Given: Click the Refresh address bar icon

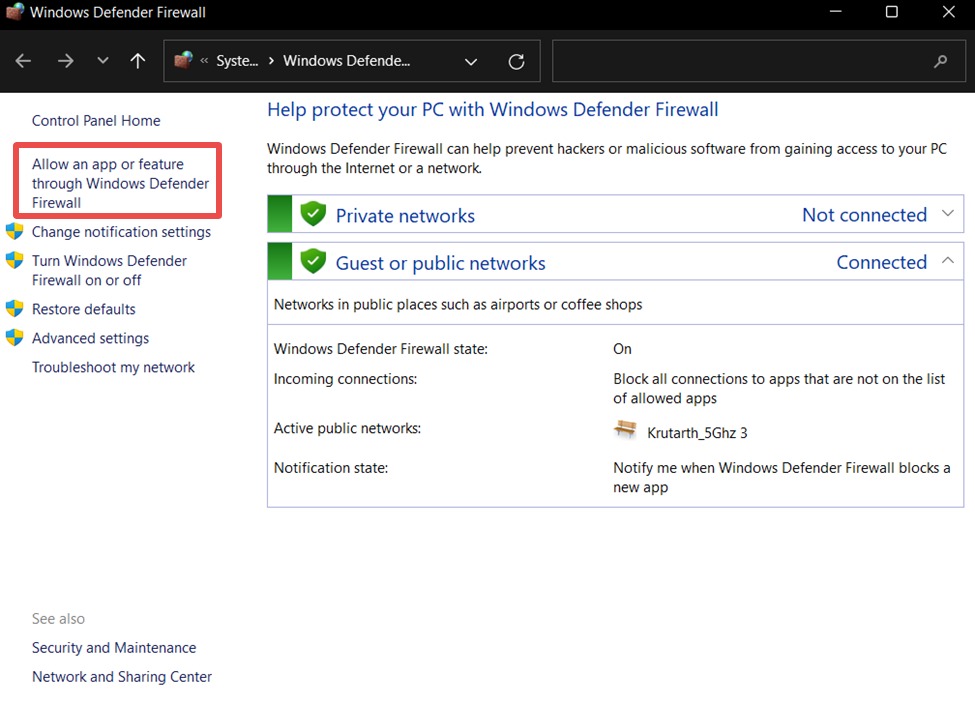Looking at the screenshot, I should coord(516,61).
